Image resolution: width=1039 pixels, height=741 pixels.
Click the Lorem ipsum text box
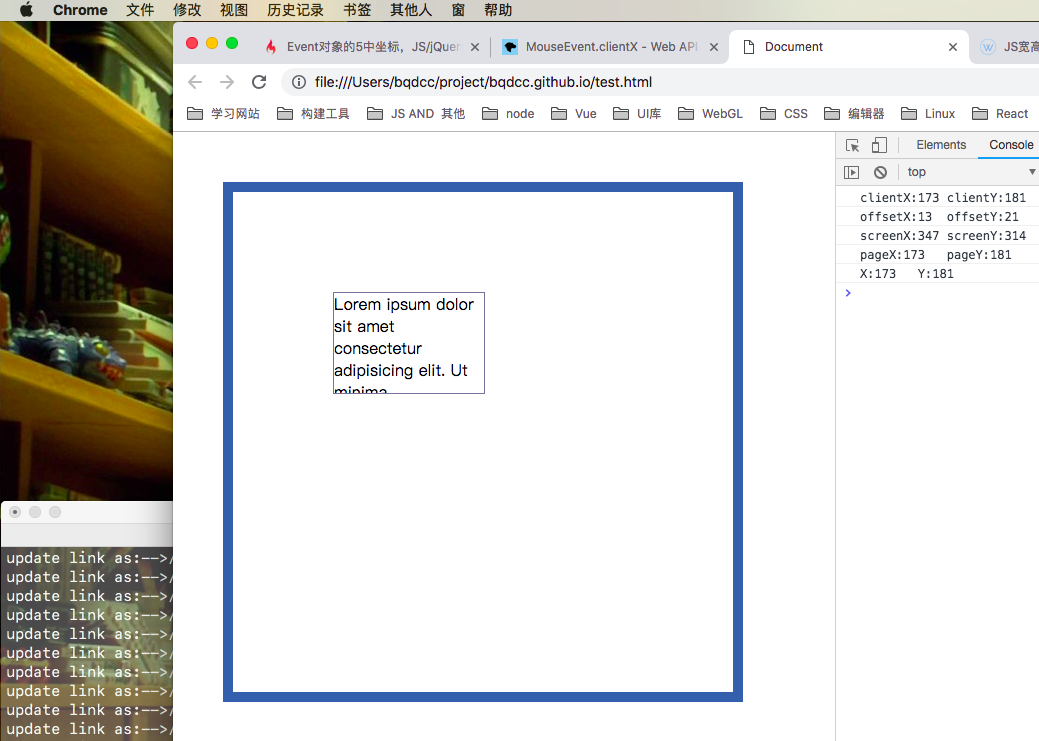[x=408, y=342]
